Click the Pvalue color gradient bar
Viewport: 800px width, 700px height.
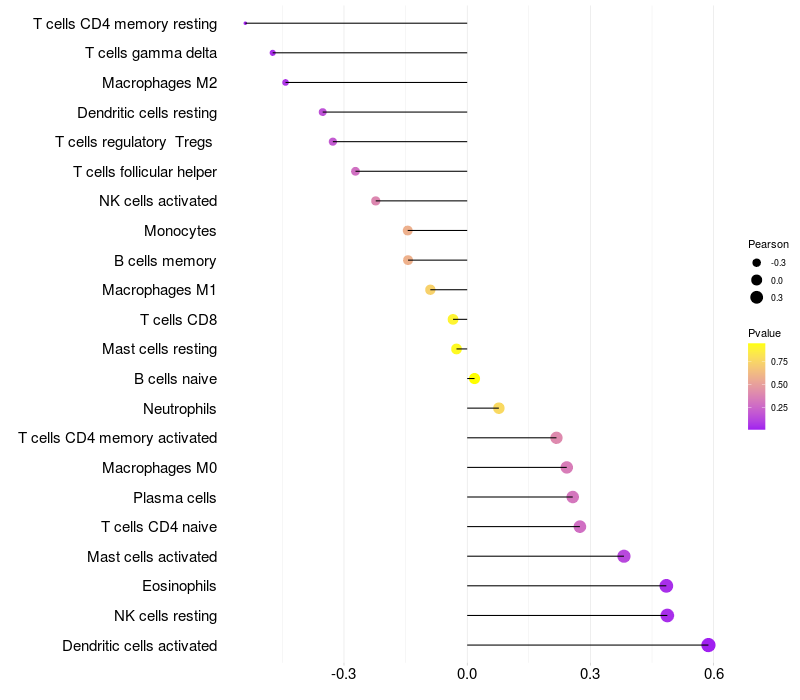(x=757, y=386)
